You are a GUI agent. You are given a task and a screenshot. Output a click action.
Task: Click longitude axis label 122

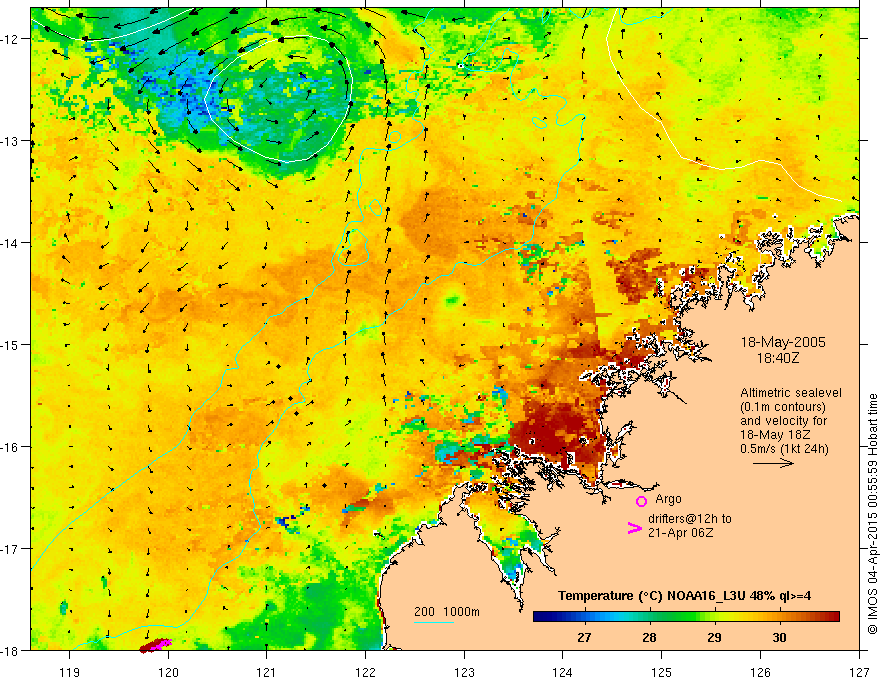[365, 672]
